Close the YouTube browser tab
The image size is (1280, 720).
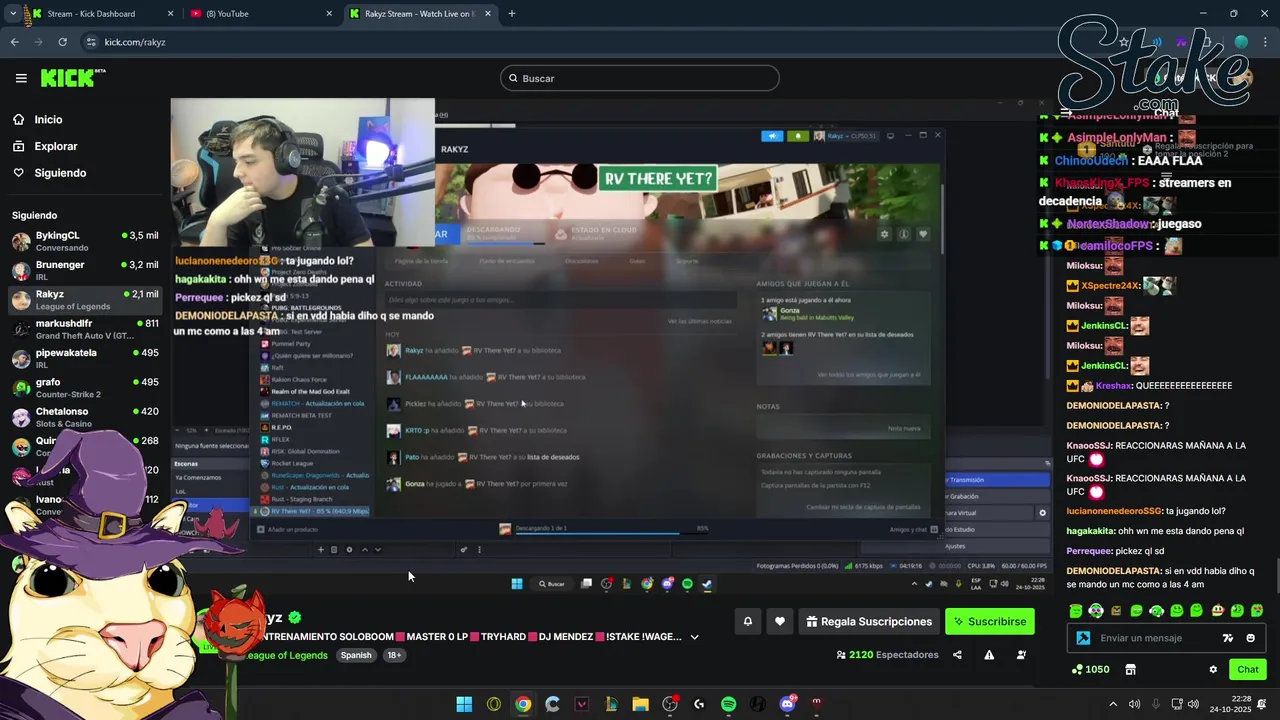pyautogui.click(x=329, y=14)
